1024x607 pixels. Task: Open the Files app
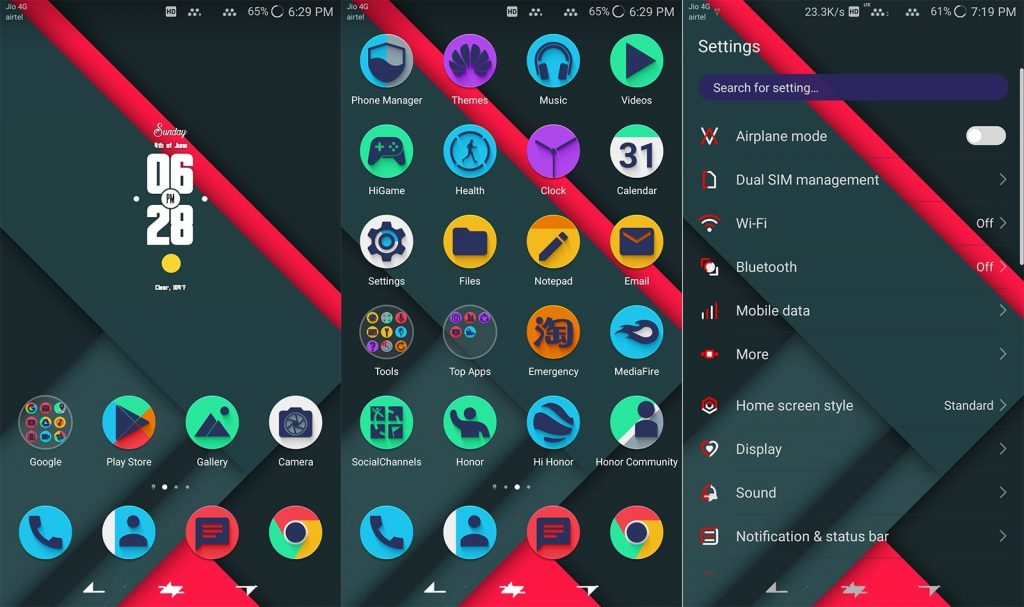pyautogui.click(x=470, y=242)
